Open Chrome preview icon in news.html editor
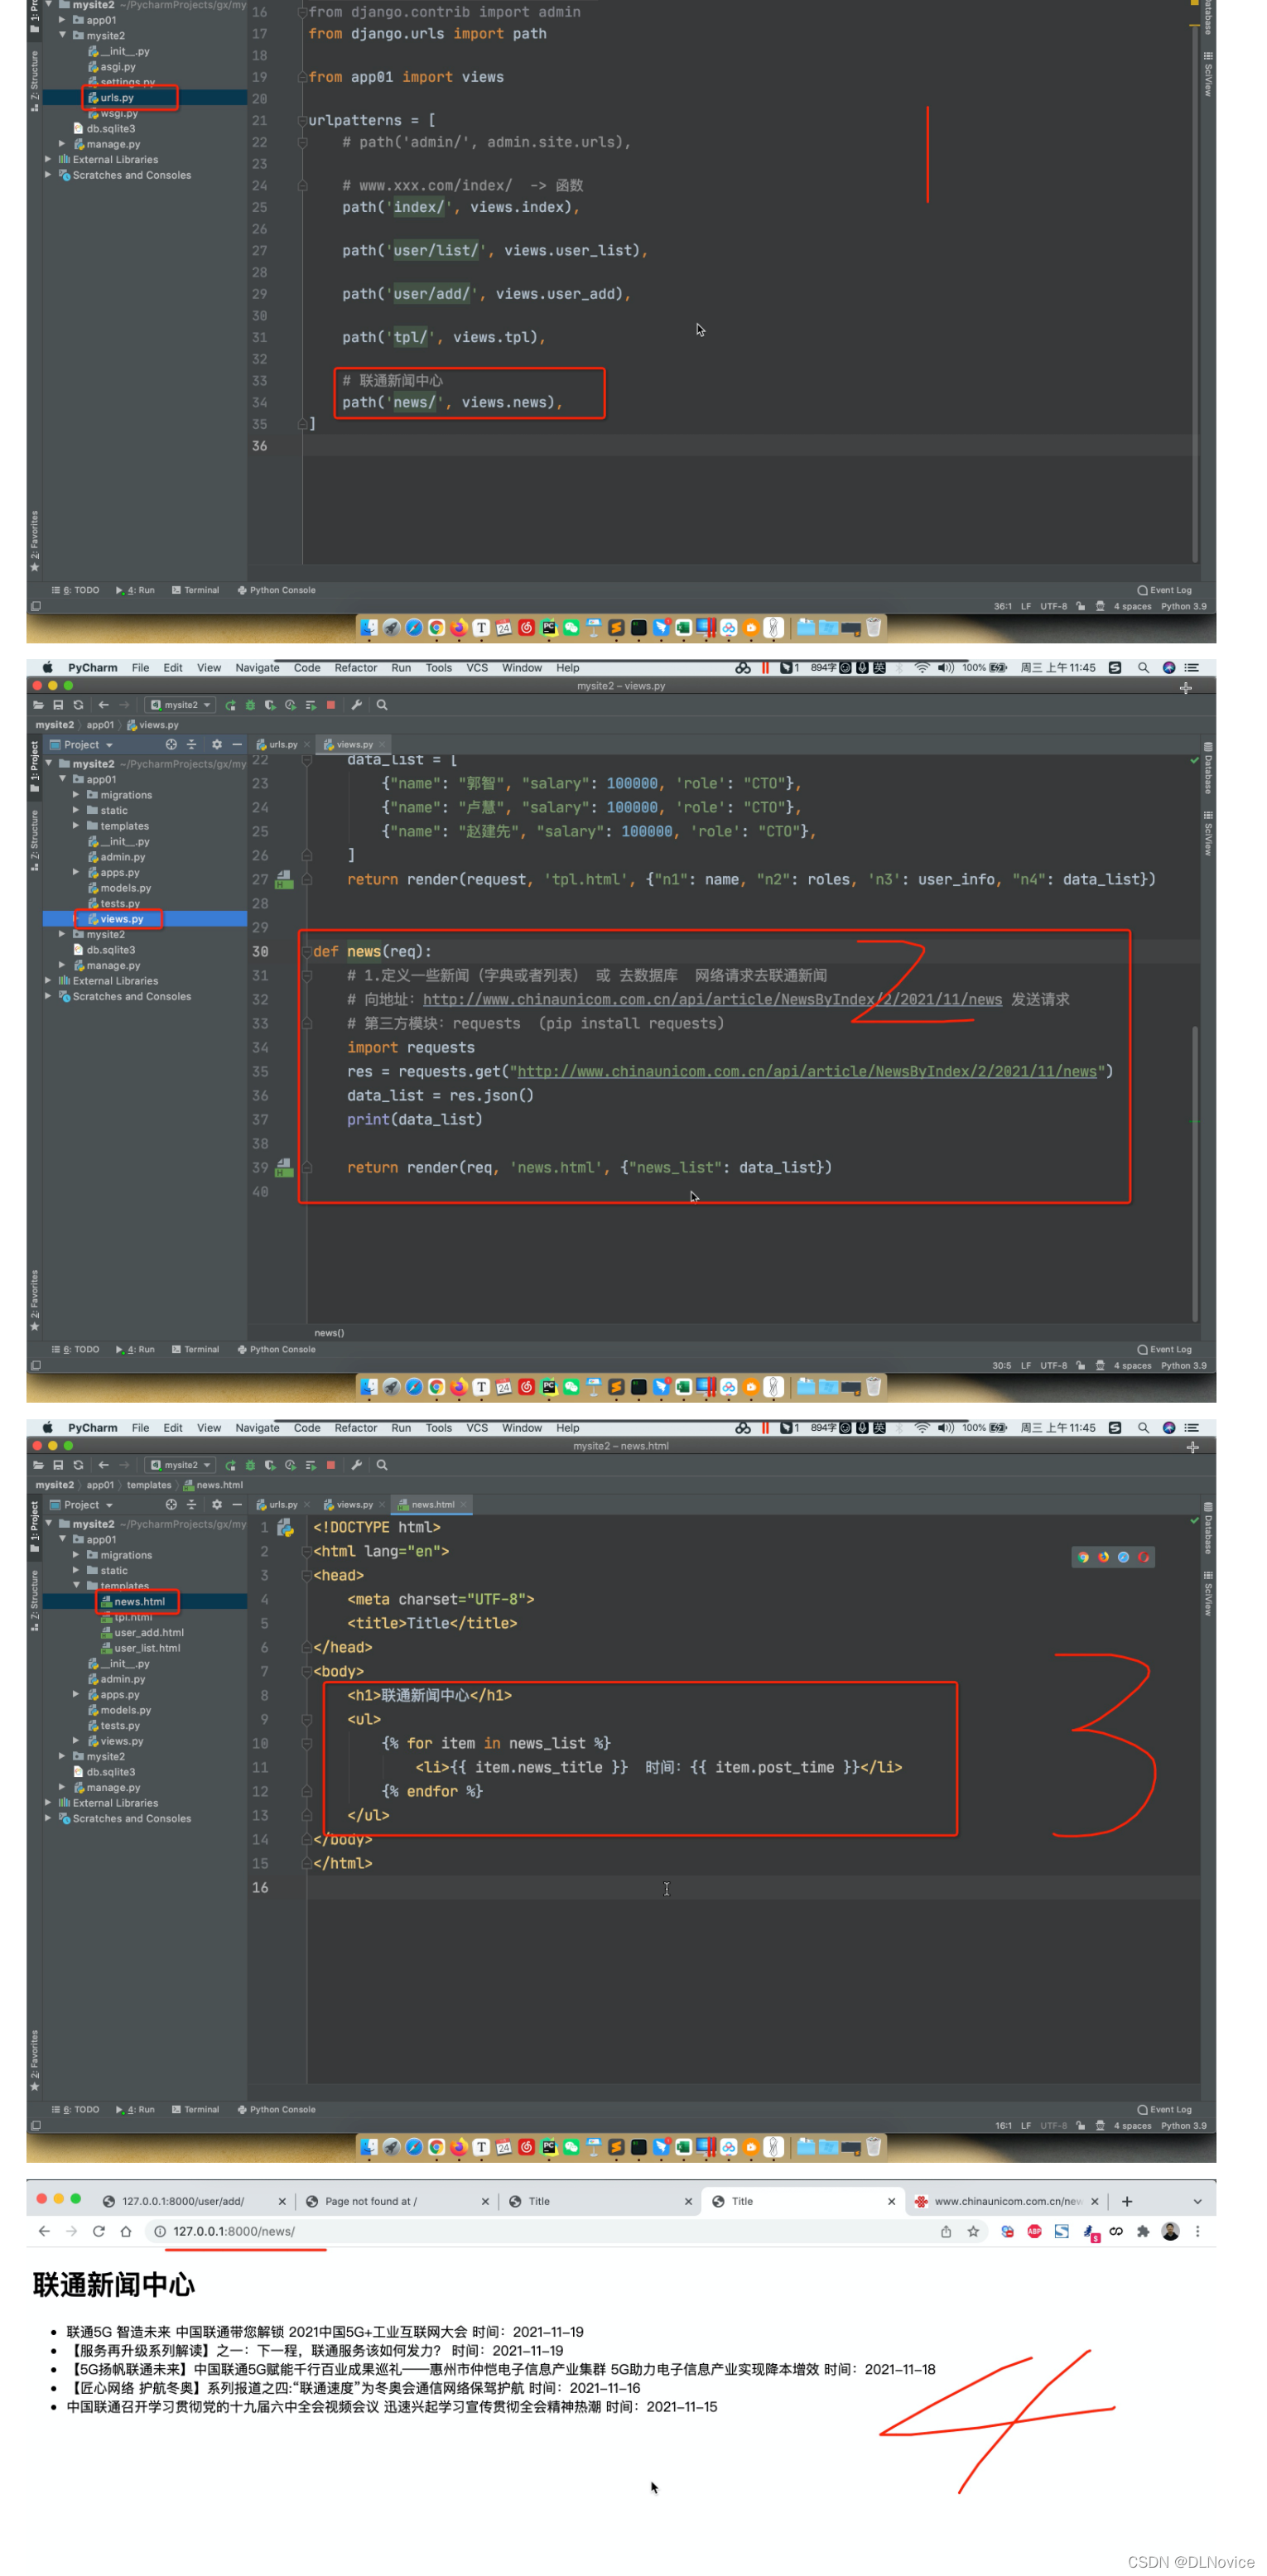Screen dimensions: 1267x2576 (1084, 1557)
